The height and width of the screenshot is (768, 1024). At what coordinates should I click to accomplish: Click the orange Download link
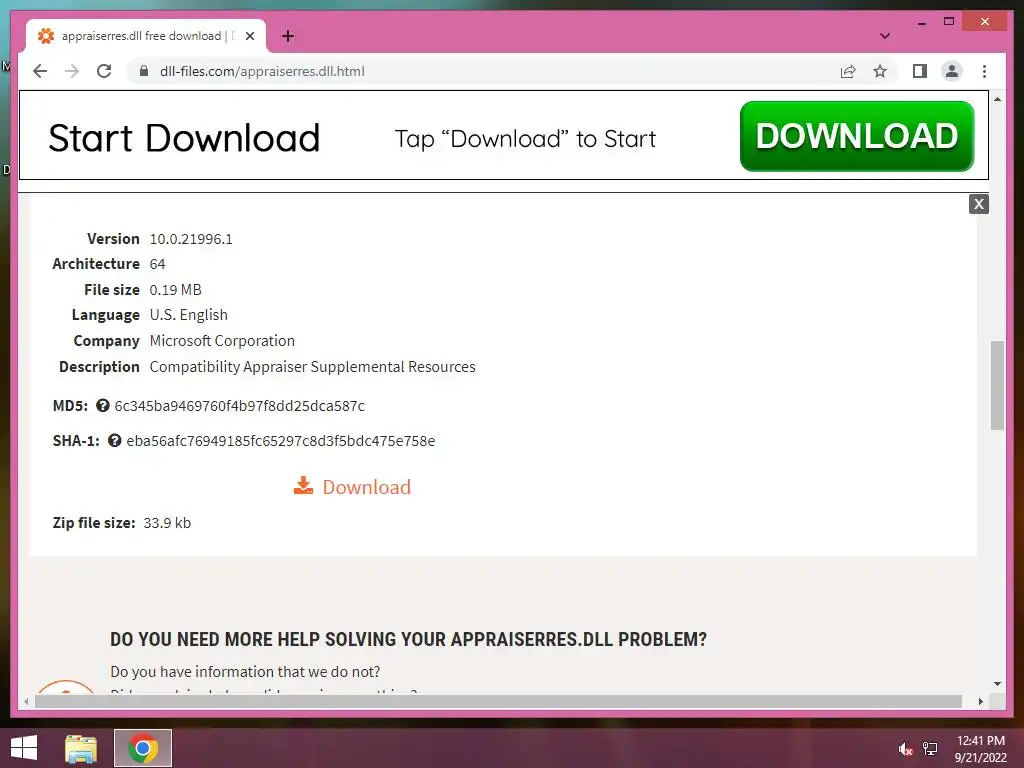click(x=366, y=487)
